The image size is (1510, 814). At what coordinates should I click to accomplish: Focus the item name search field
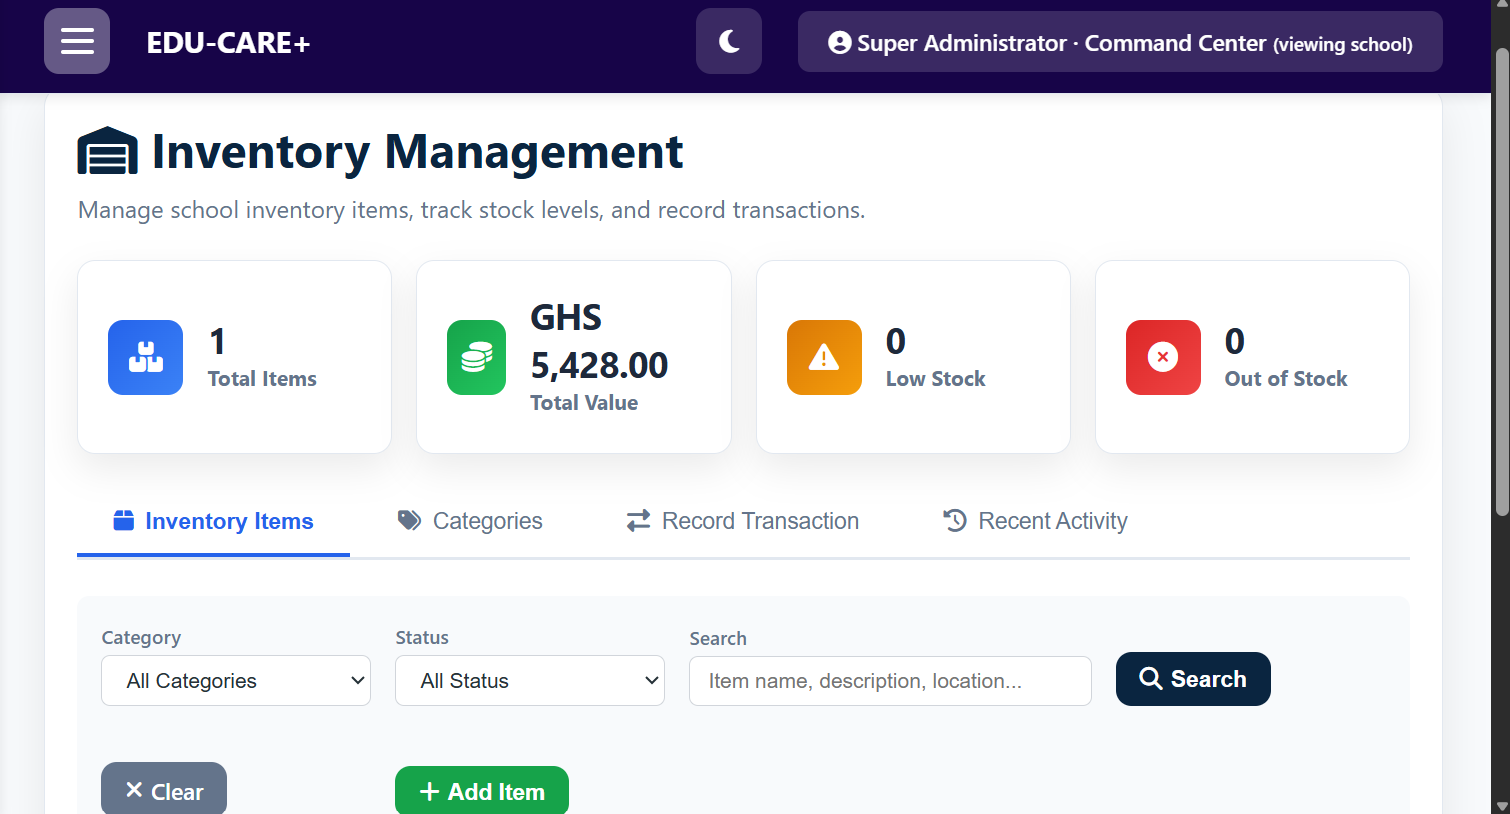890,681
